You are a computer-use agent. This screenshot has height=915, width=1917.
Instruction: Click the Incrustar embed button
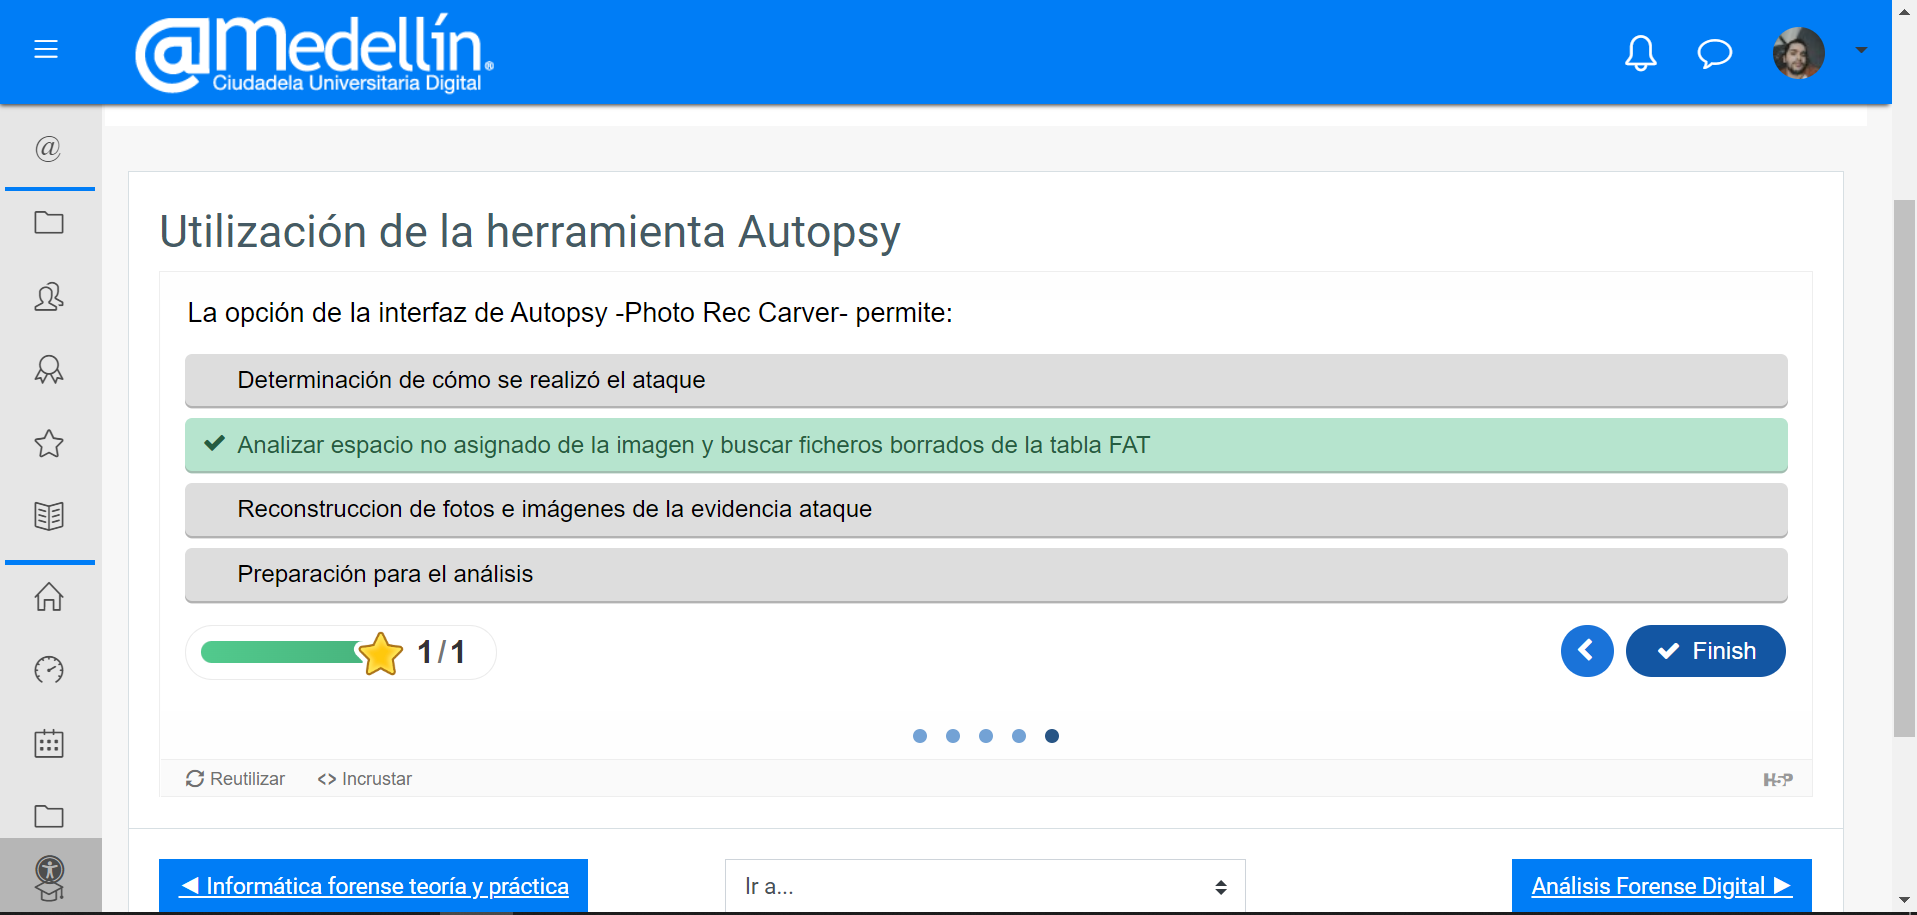pos(364,779)
